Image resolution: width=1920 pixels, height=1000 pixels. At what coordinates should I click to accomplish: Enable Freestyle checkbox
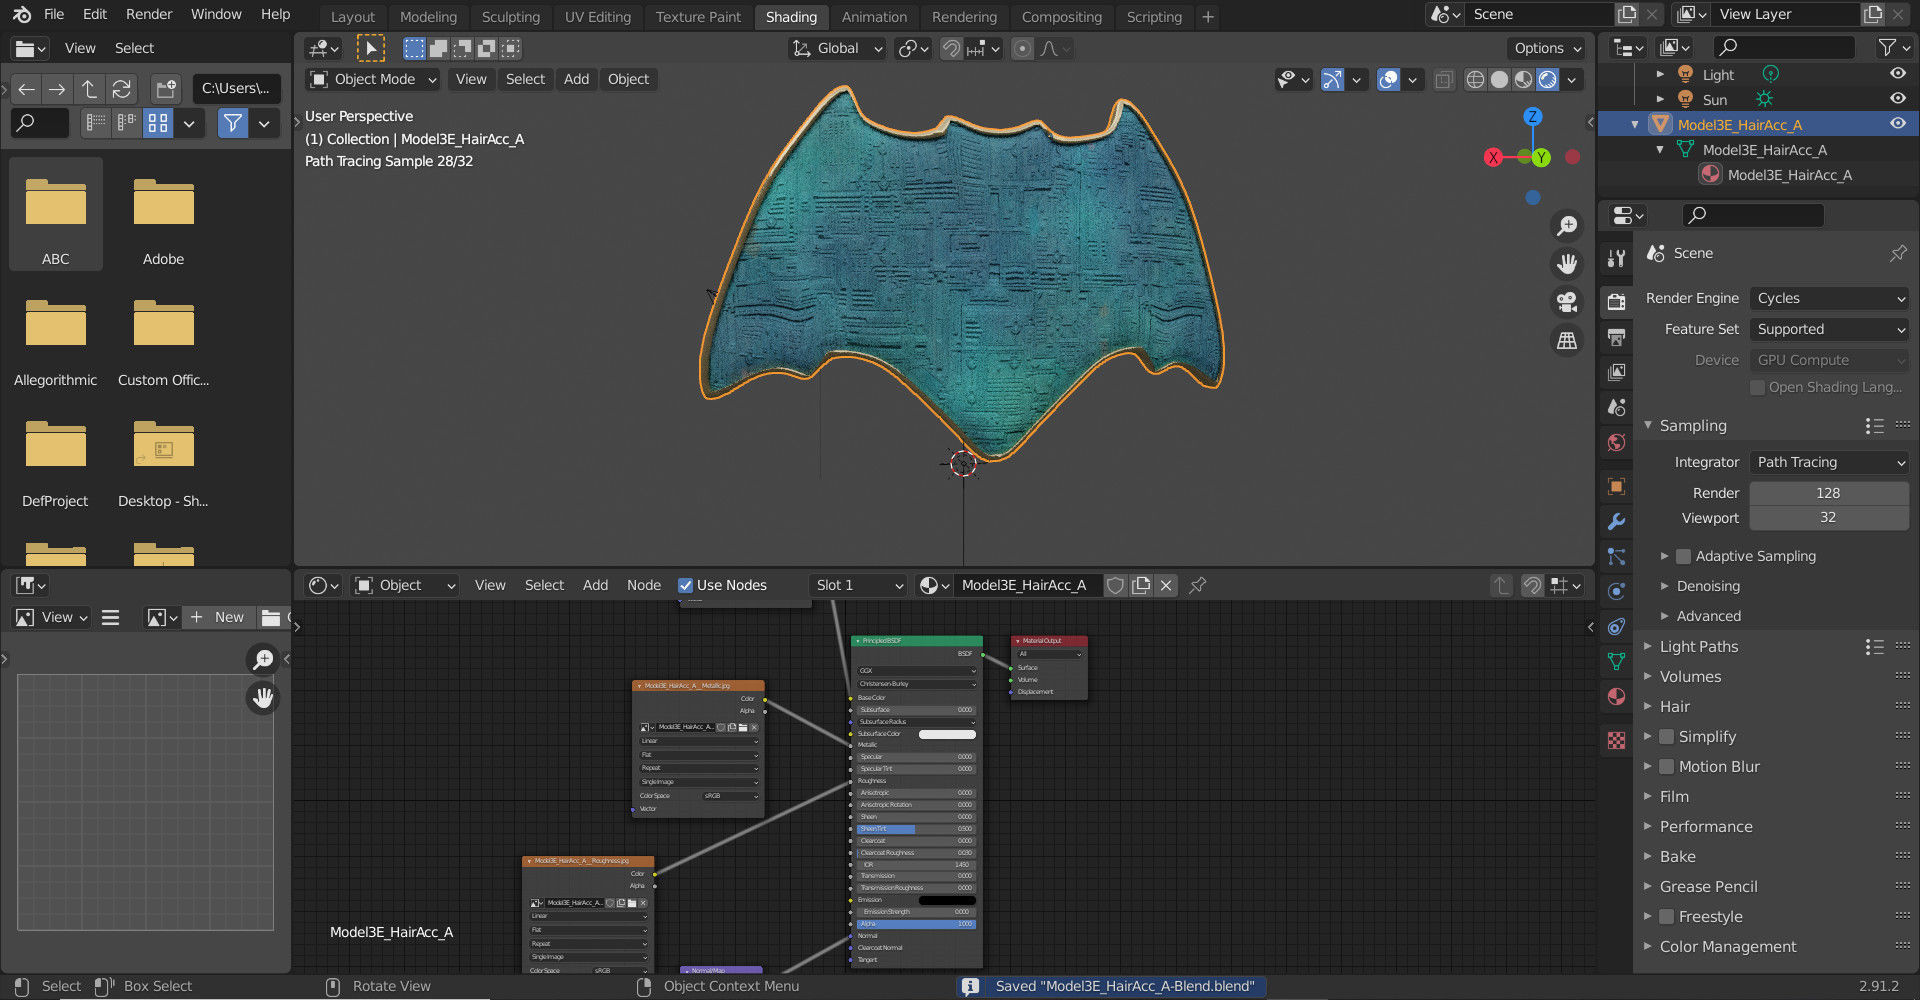[1666, 917]
